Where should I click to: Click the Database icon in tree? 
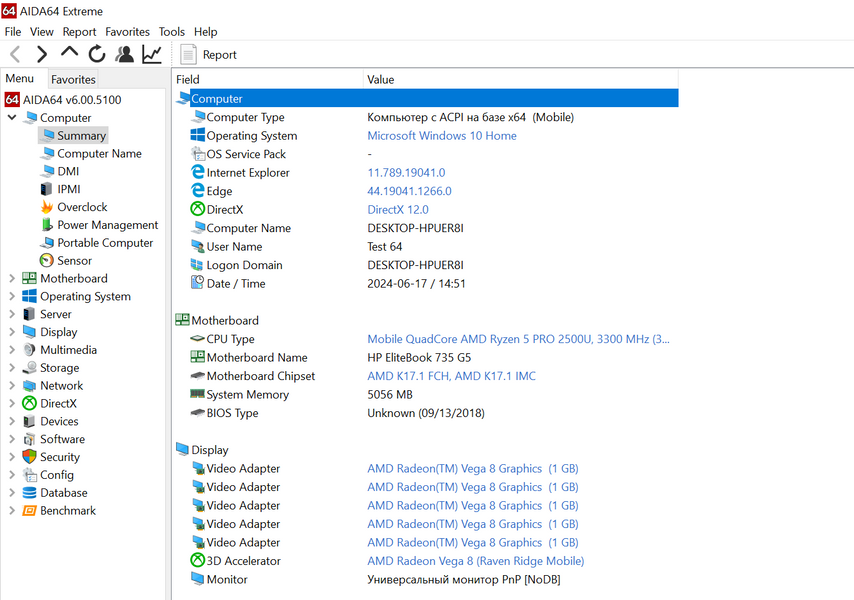[x=29, y=493]
